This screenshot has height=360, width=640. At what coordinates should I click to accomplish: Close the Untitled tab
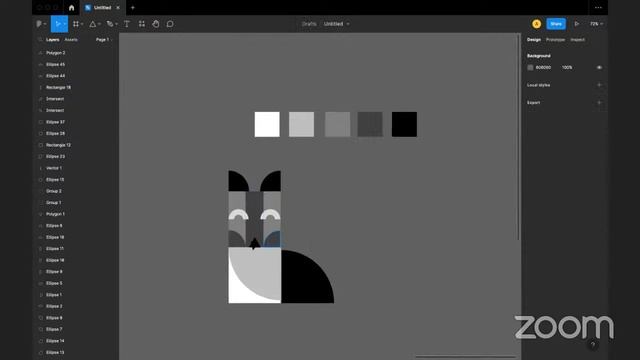pos(118,8)
